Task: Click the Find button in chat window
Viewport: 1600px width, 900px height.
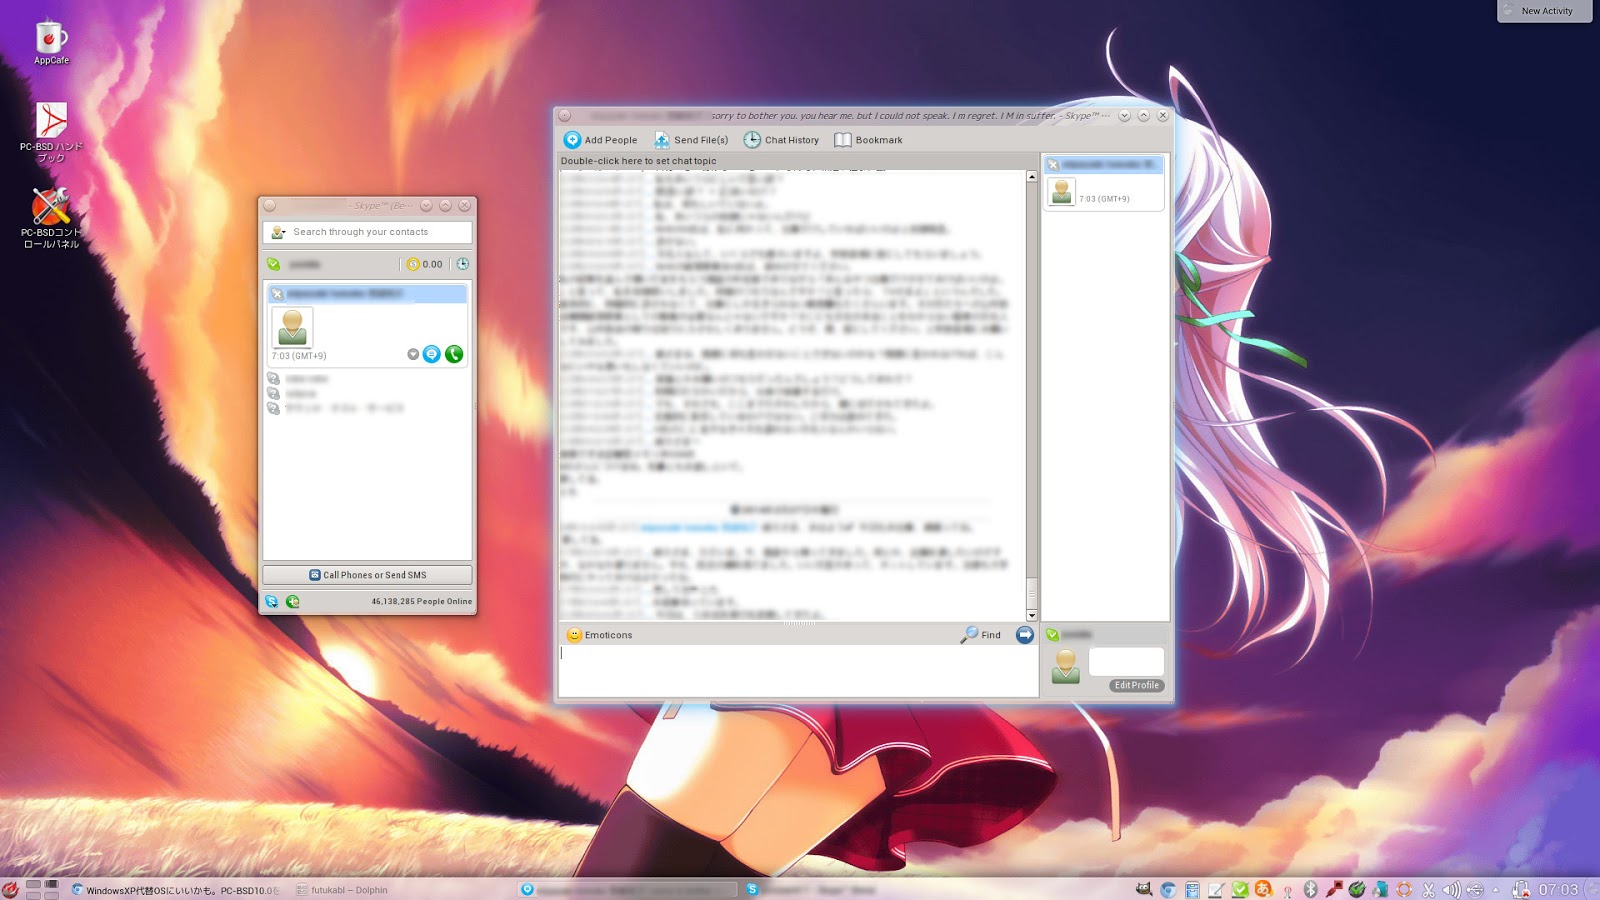Action: 981,635
